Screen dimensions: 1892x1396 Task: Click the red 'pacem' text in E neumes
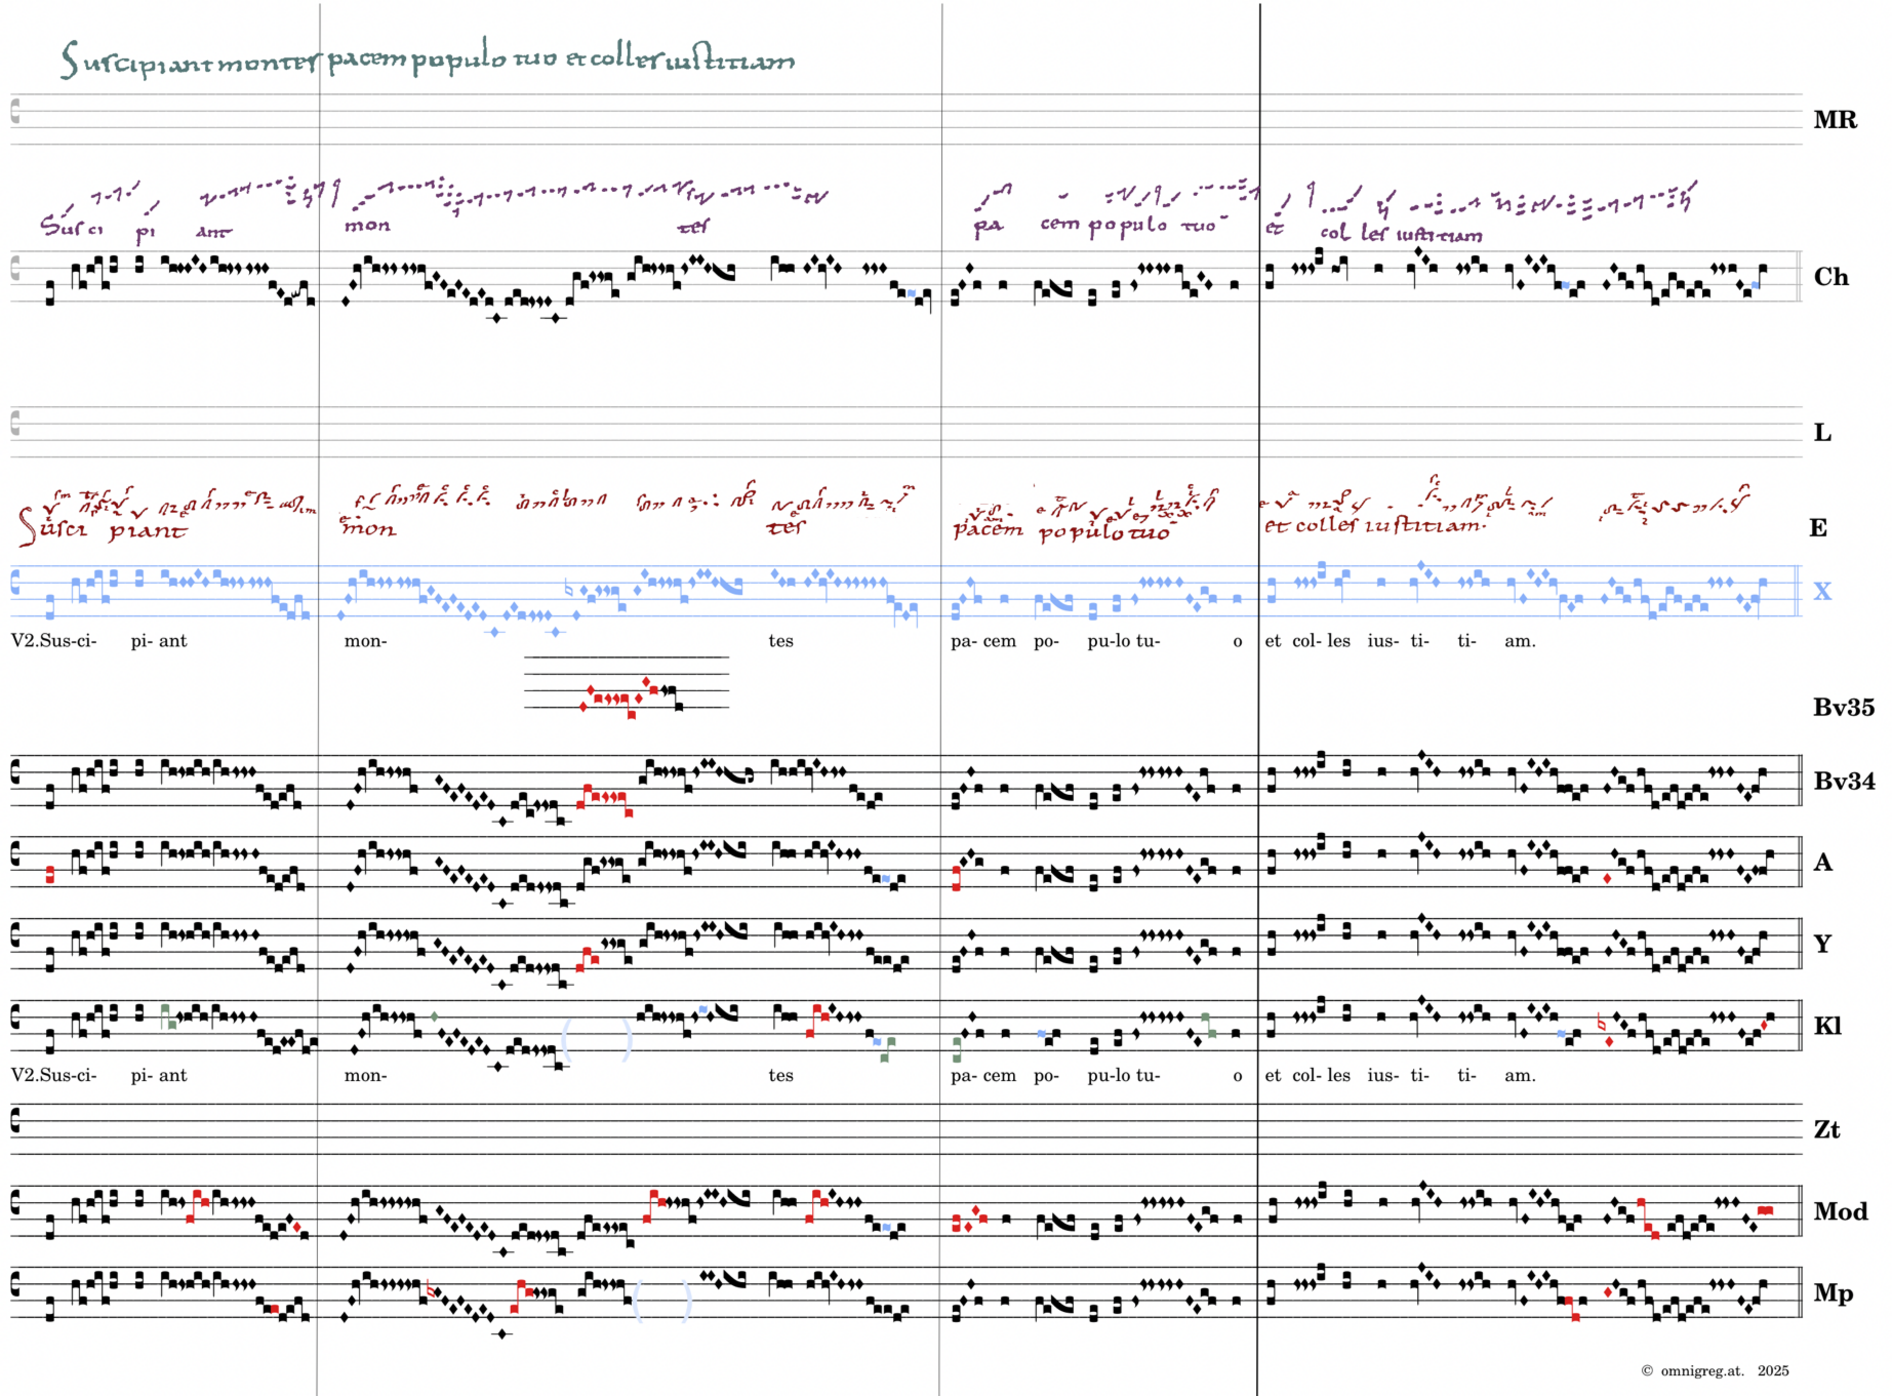tap(987, 530)
